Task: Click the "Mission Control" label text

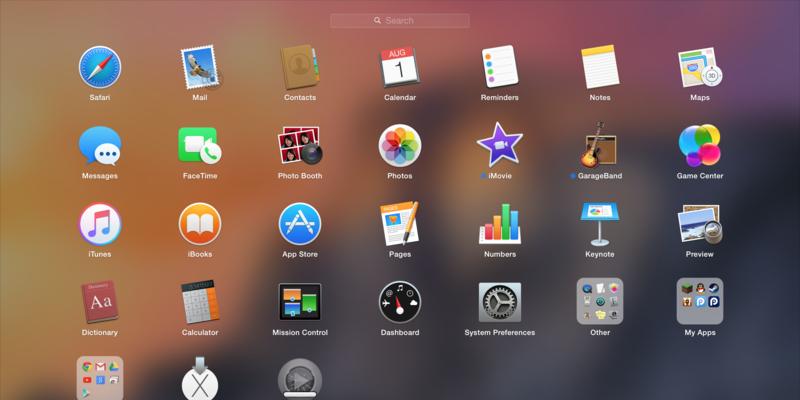Action: pos(300,333)
